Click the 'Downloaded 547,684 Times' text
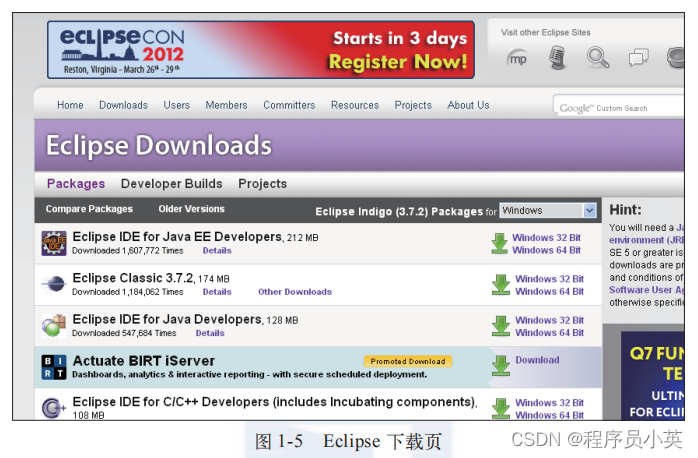Viewport: 698px width, 458px height. (x=124, y=333)
